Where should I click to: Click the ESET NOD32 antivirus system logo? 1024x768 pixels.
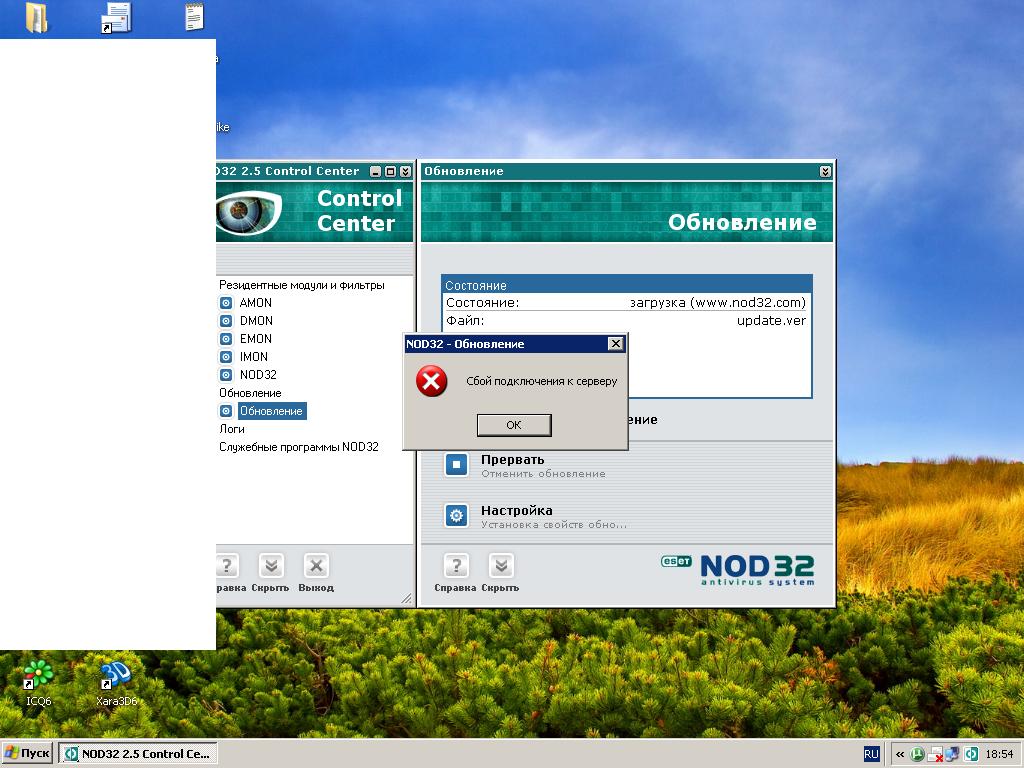pos(738,569)
